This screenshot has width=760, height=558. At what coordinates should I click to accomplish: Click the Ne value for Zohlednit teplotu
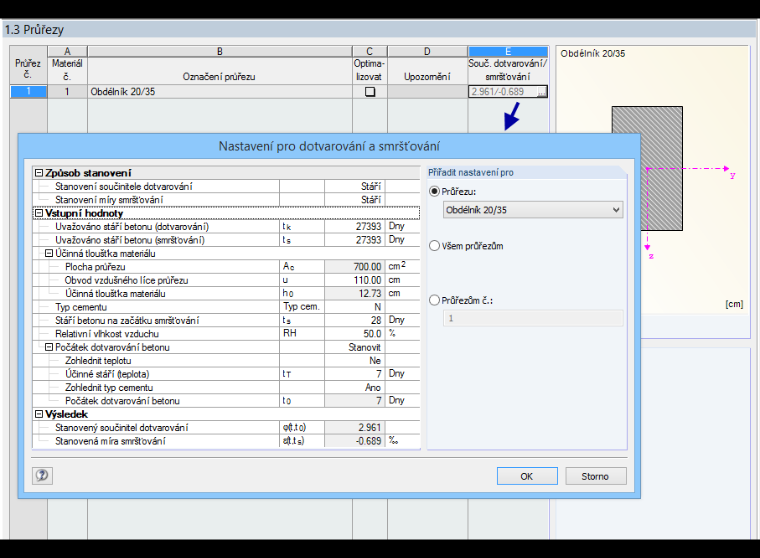tap(355, 361)
